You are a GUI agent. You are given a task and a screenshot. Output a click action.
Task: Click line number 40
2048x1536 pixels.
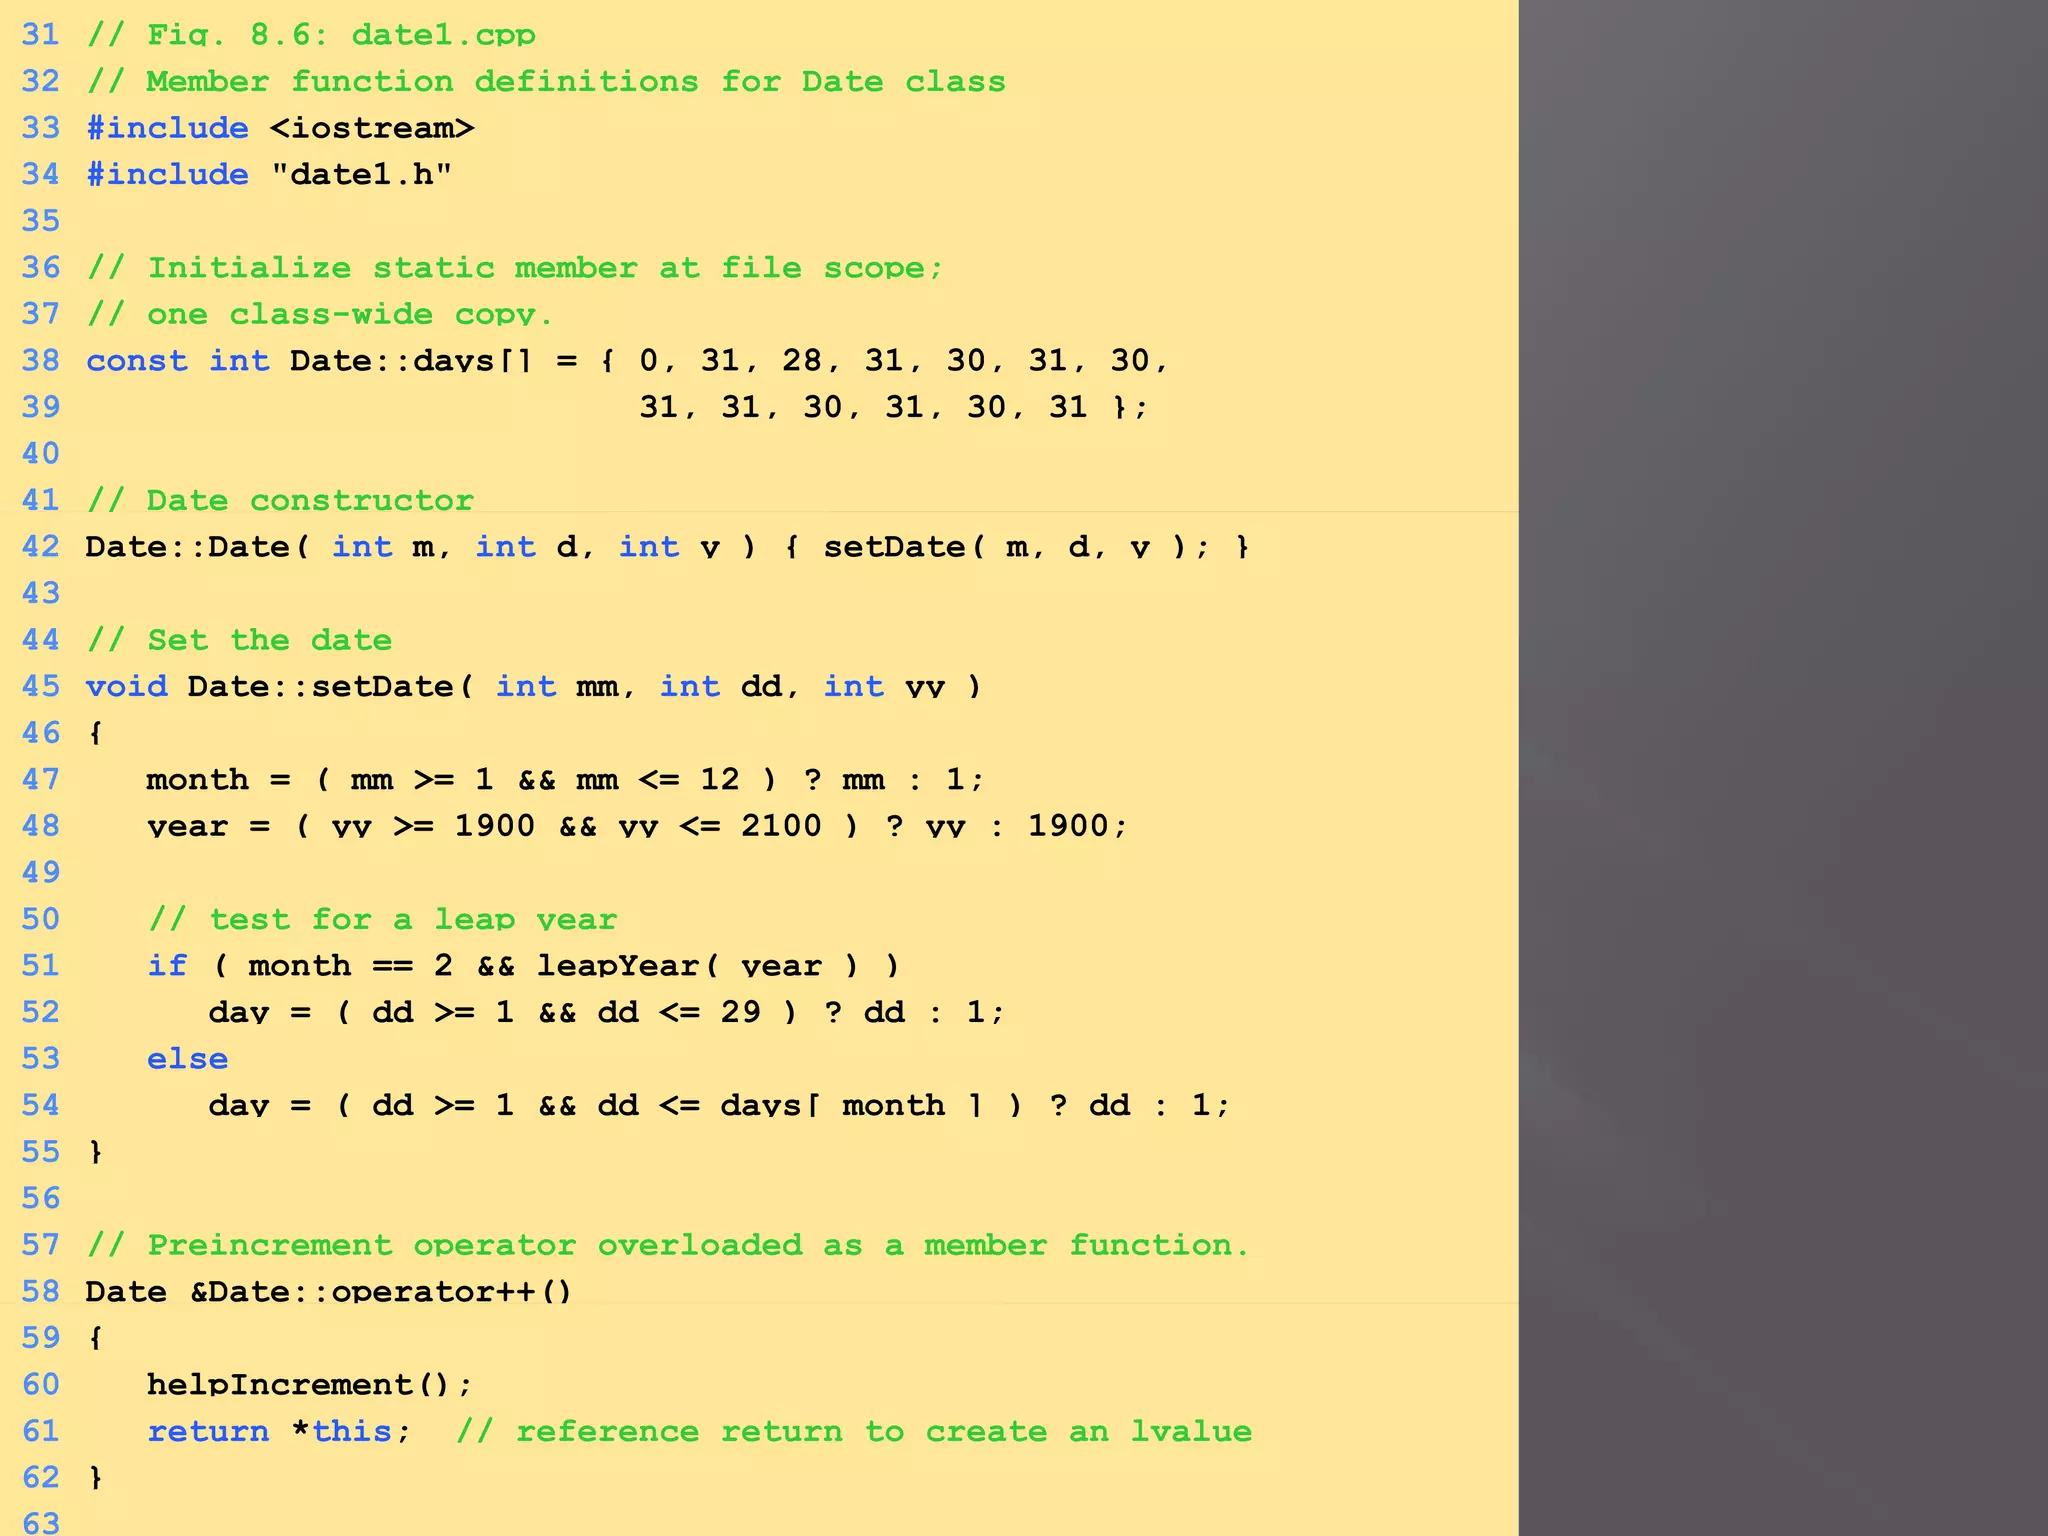coord(41,453)
